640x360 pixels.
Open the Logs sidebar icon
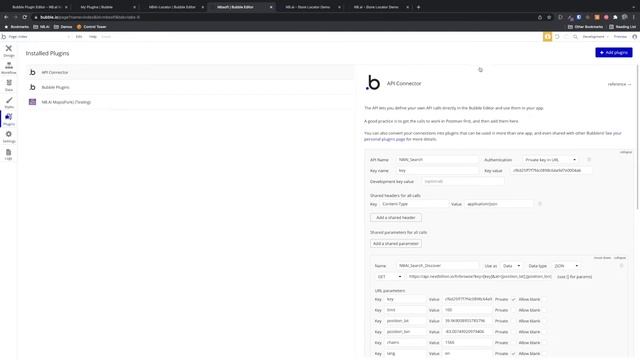pos(9,154)
